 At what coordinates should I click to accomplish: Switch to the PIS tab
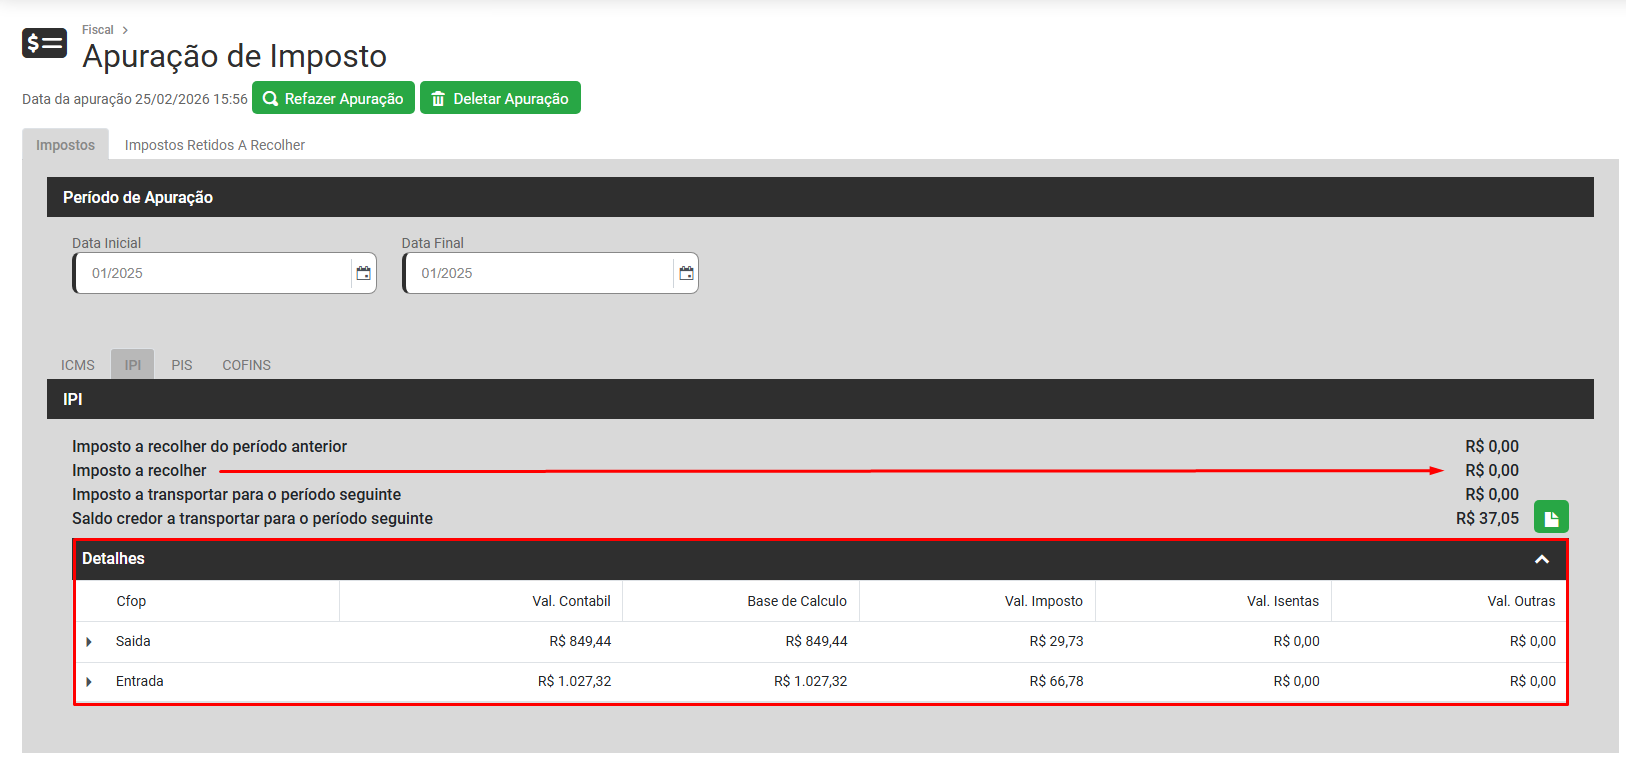[x=181, y=365]
